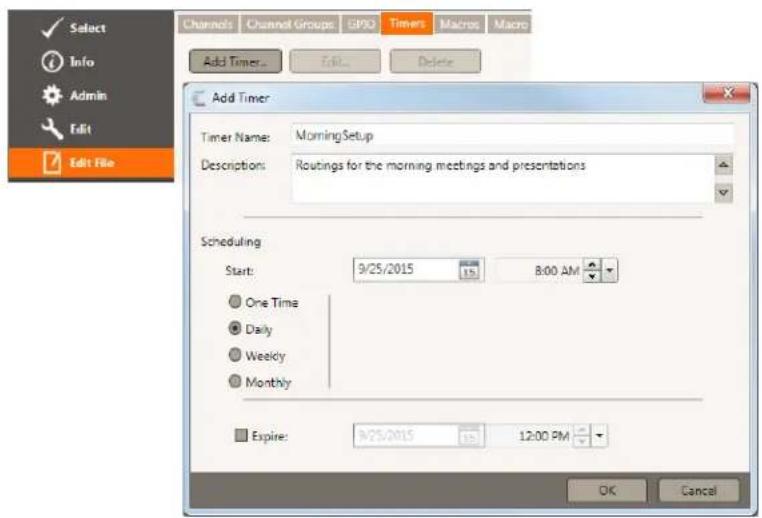Choose the One Time schedule option
Screen dimensions: 762x518
(235, 302)
